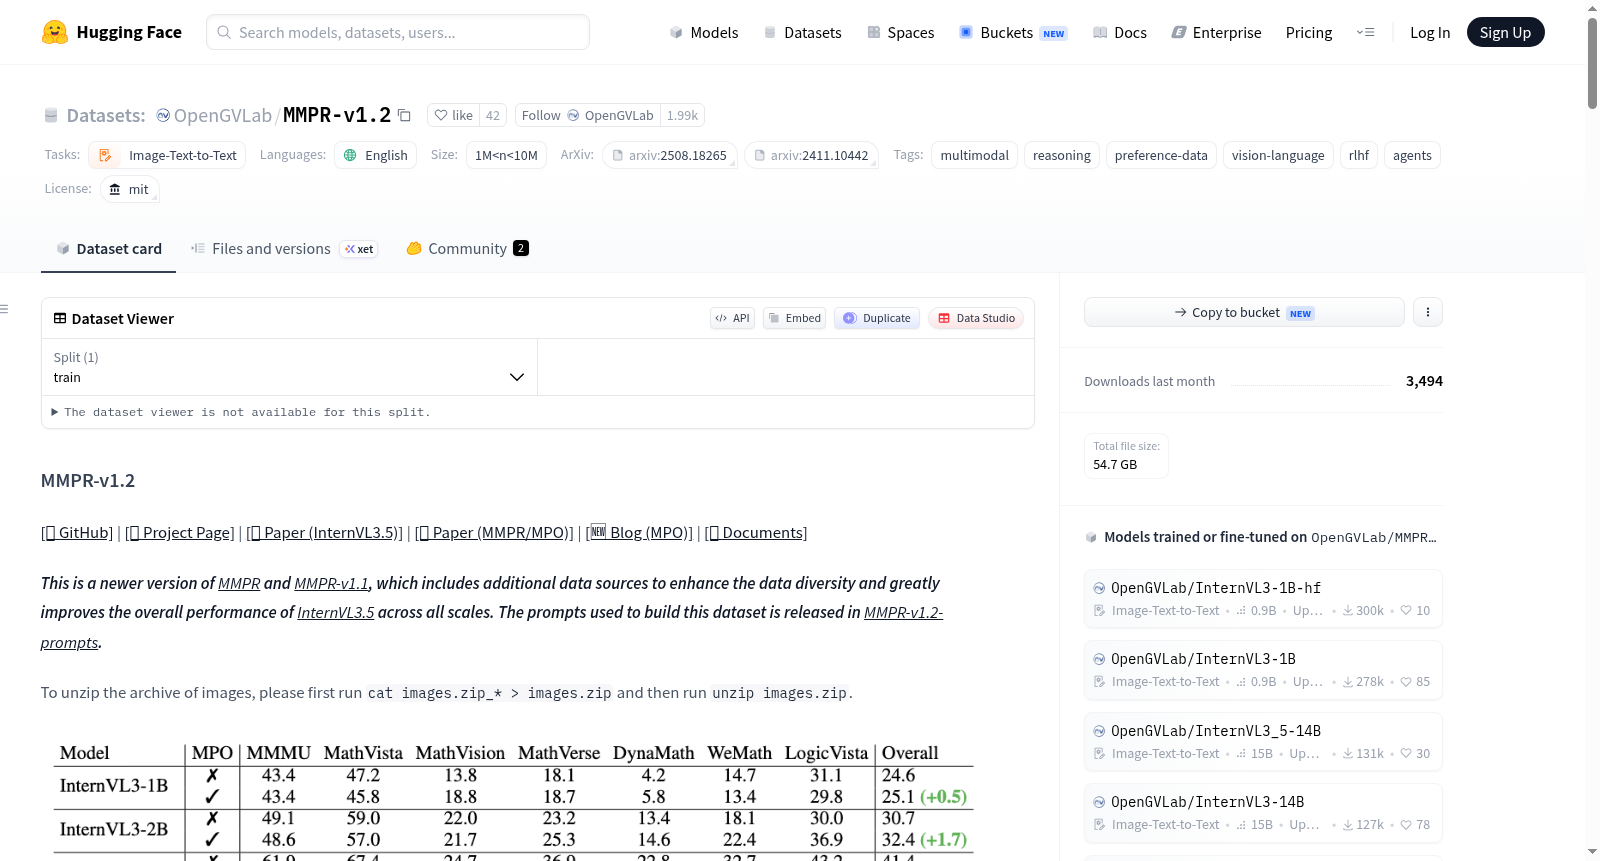Viewport: 1600px width, 861px height.
Task: Click the Sign Up button
Action: [1505, 32]
